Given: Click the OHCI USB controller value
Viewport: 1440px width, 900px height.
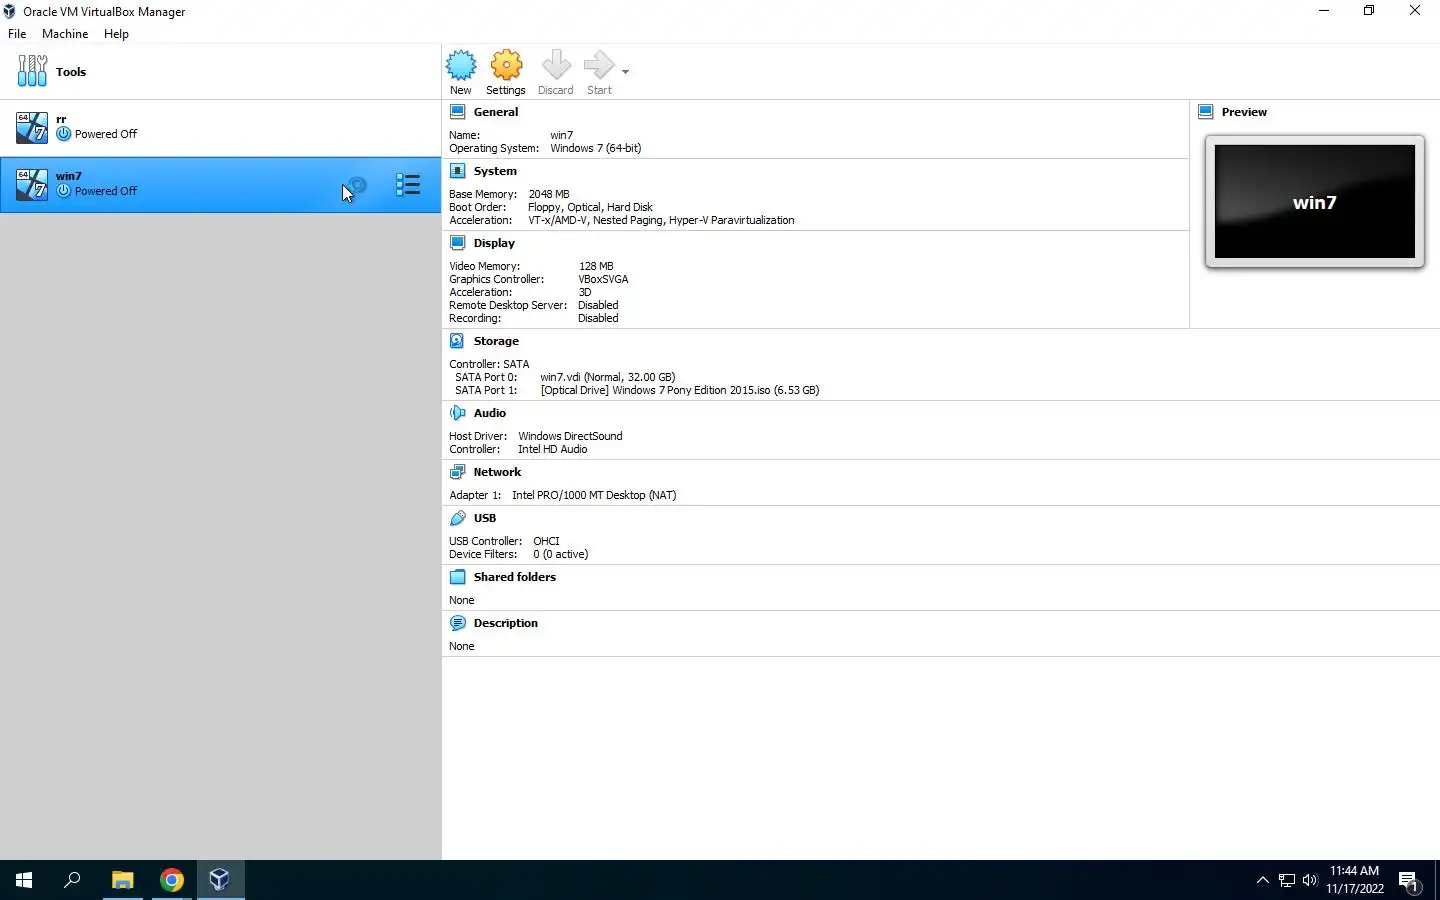Looking at the screenshot, I should pos(546,541).
